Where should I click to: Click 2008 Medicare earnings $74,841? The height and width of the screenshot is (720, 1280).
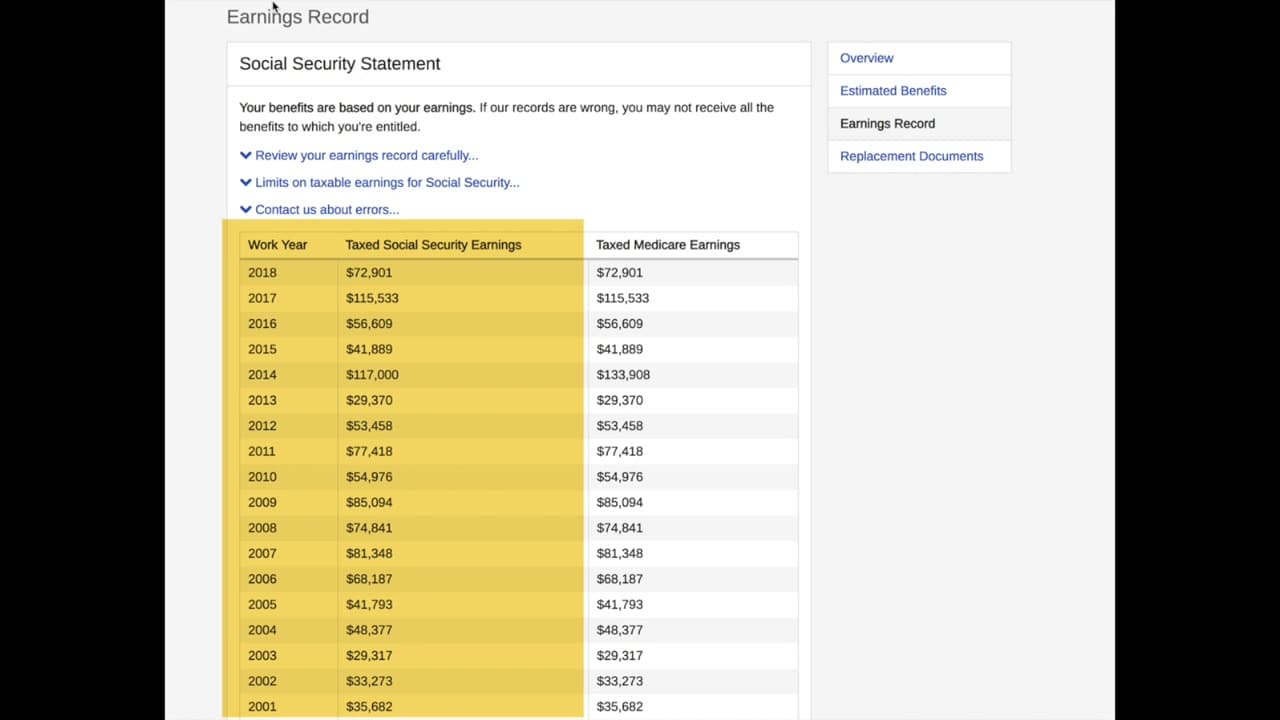point(620,528)
